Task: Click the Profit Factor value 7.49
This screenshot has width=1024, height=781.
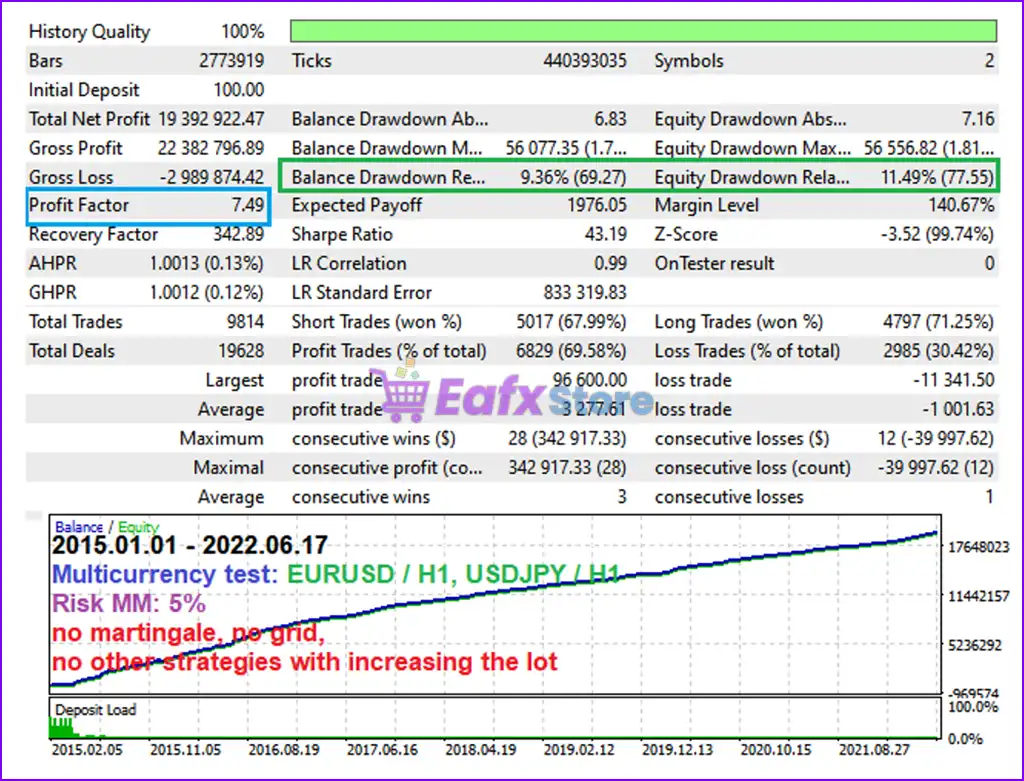Action: [248, 205]
